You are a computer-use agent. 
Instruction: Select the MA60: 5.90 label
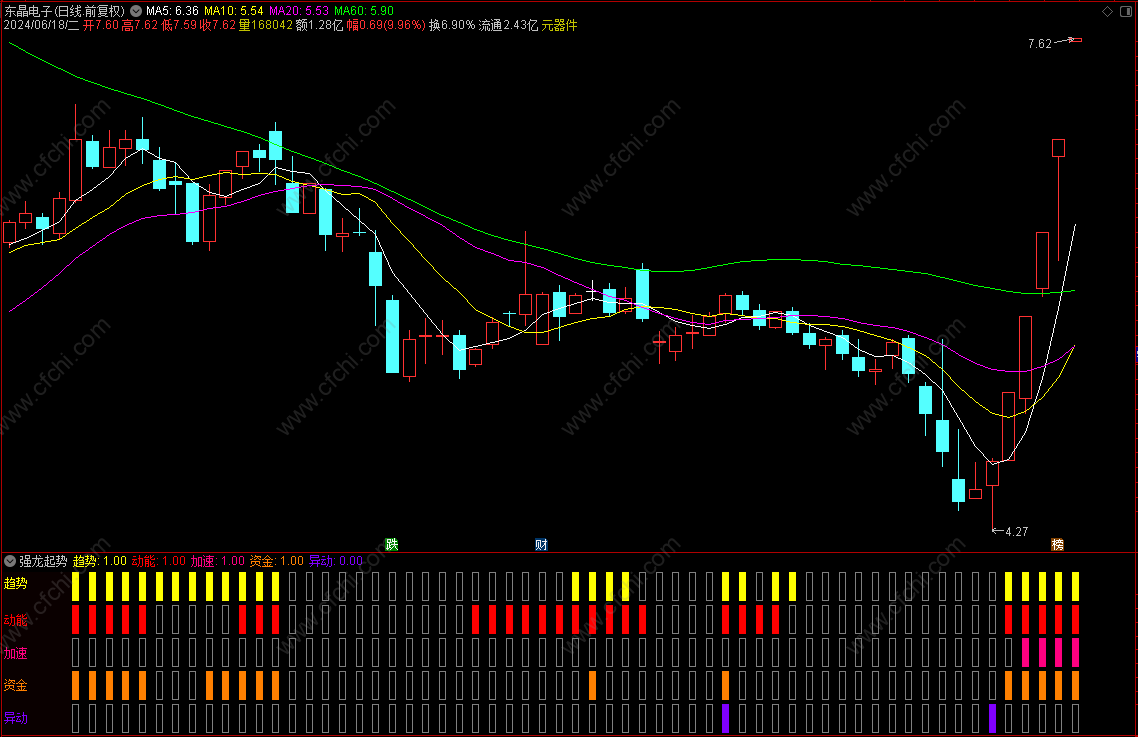[x=364, y=11]
